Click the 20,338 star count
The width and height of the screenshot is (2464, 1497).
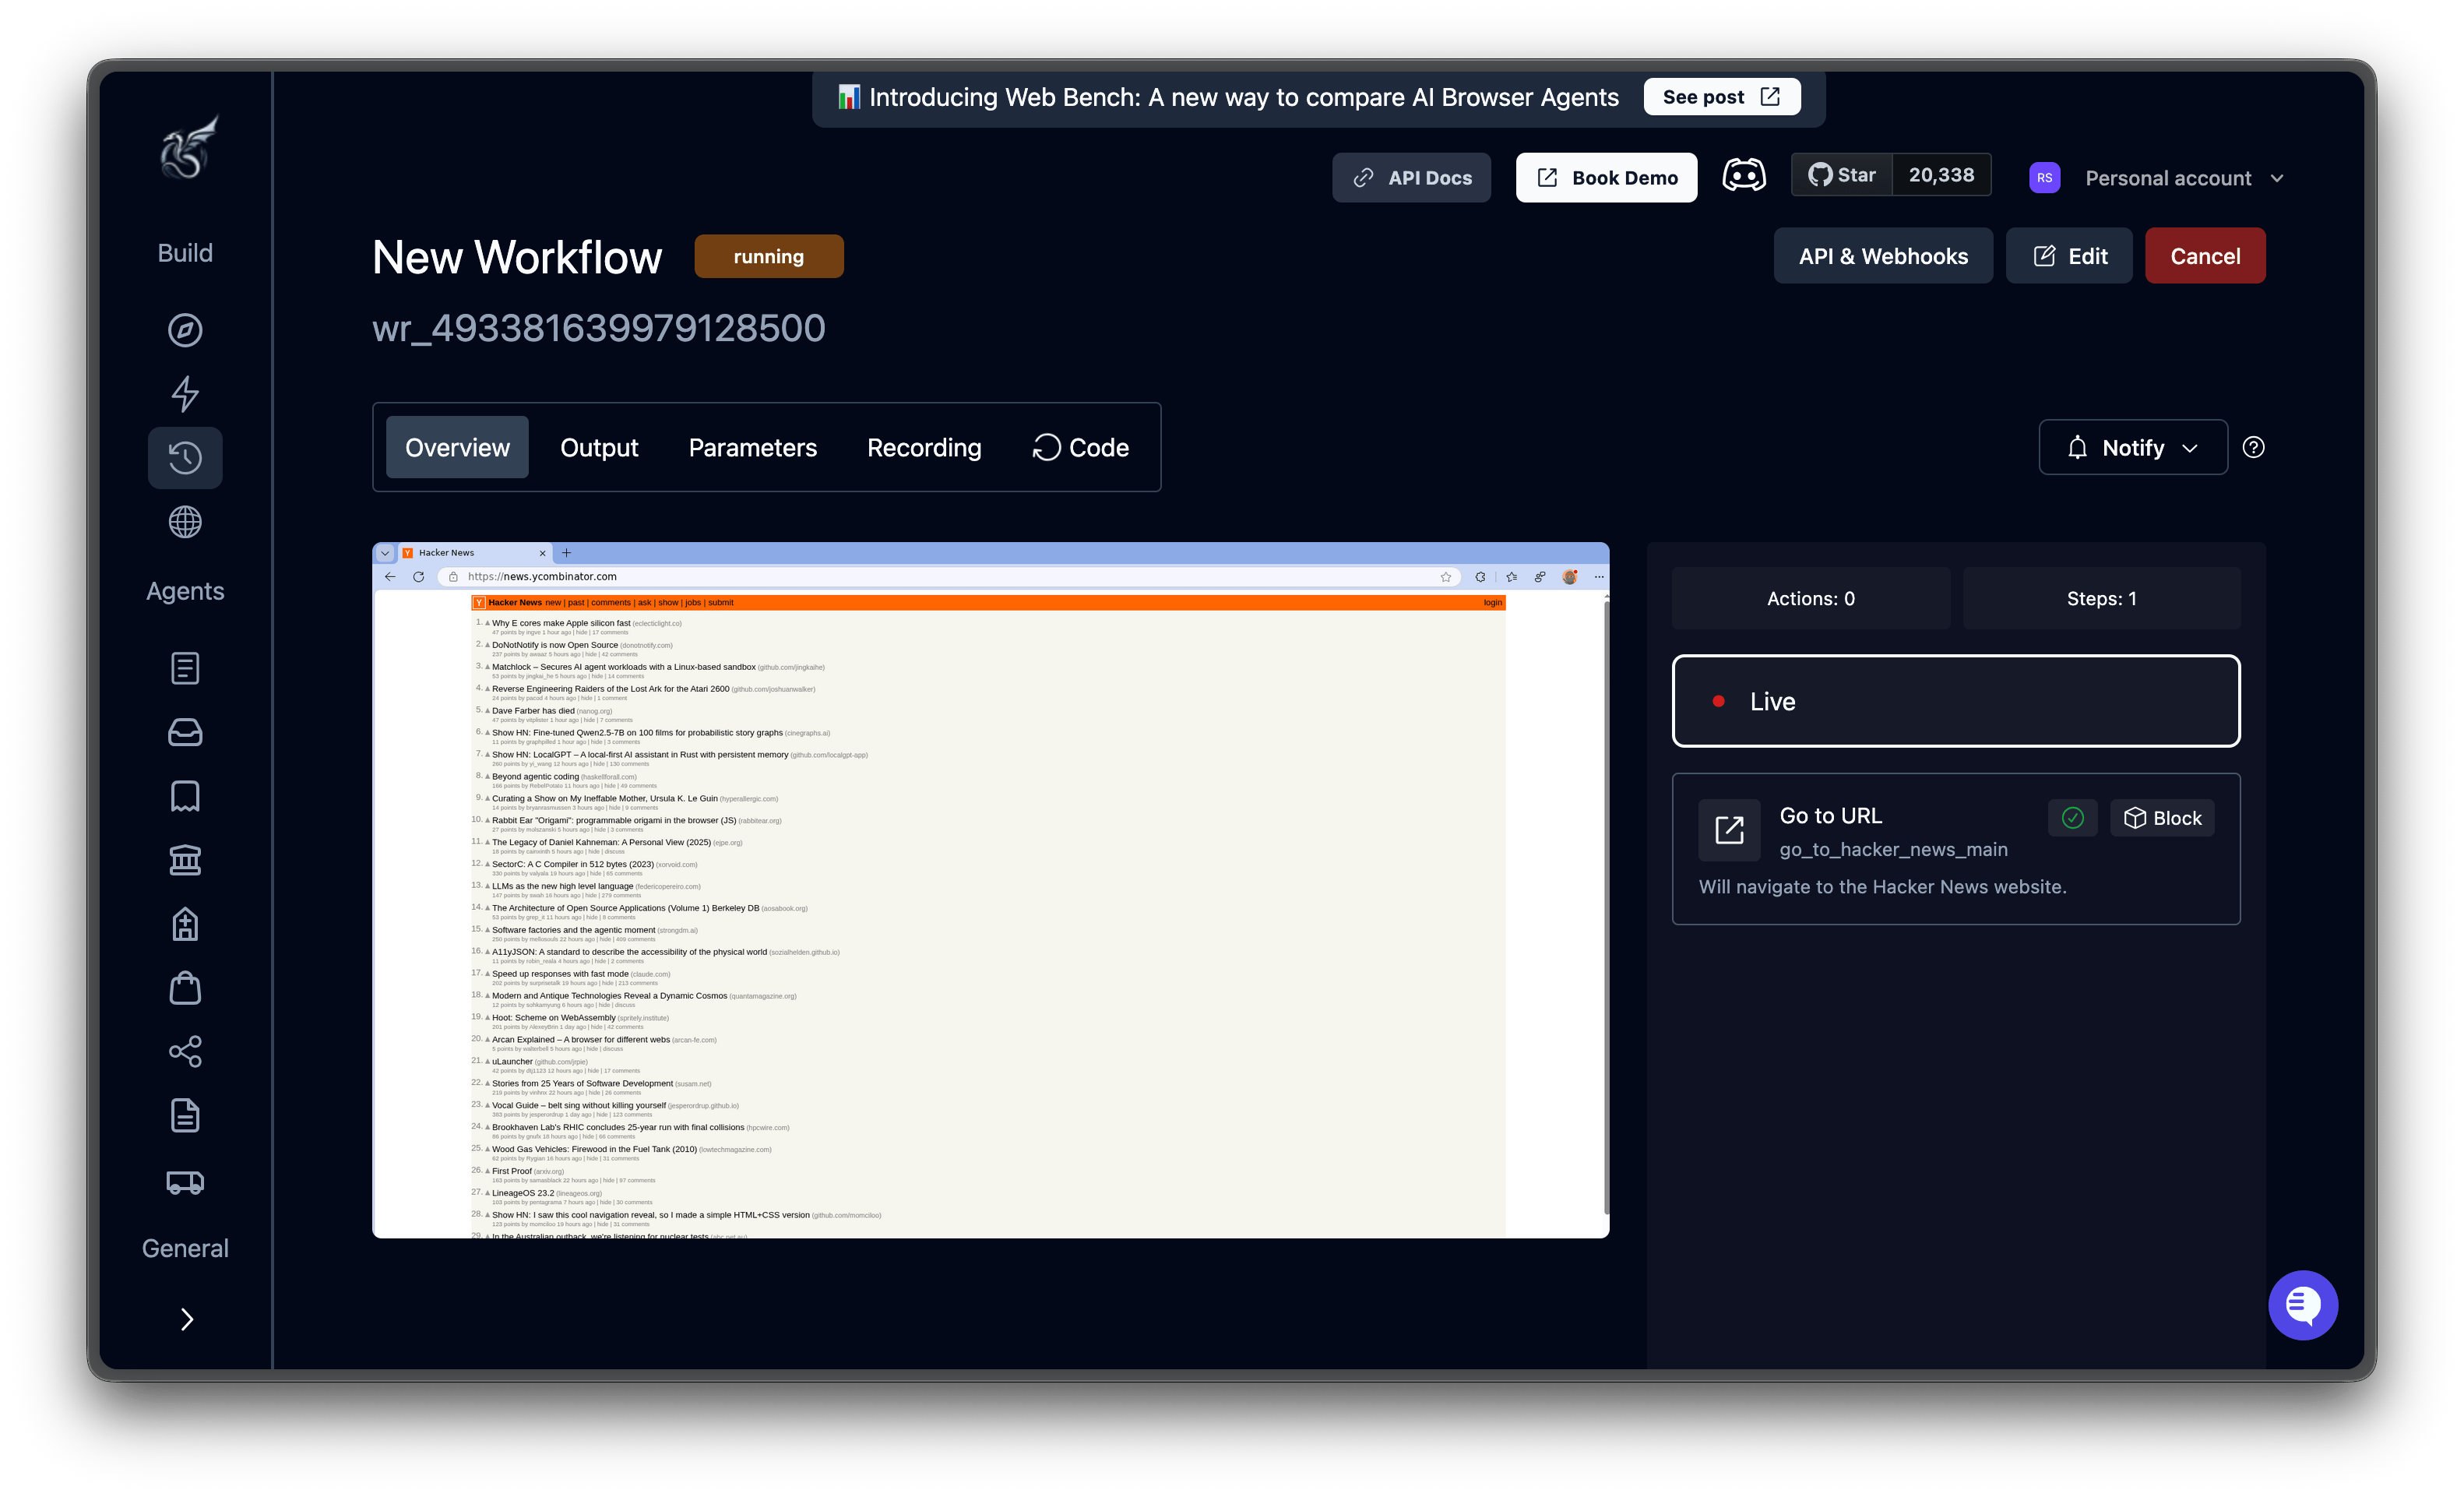[x=1941, y=175]
